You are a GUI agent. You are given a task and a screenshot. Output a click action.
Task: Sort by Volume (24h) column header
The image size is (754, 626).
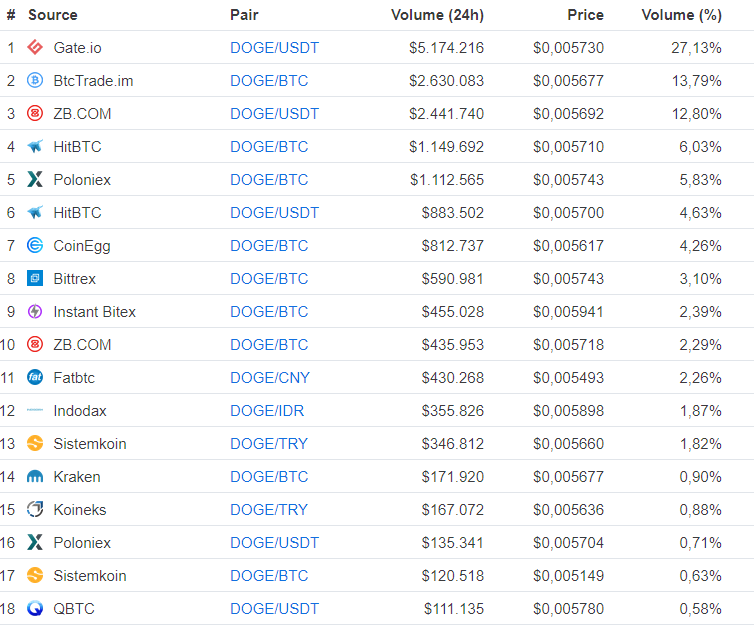tap(437, 15)
